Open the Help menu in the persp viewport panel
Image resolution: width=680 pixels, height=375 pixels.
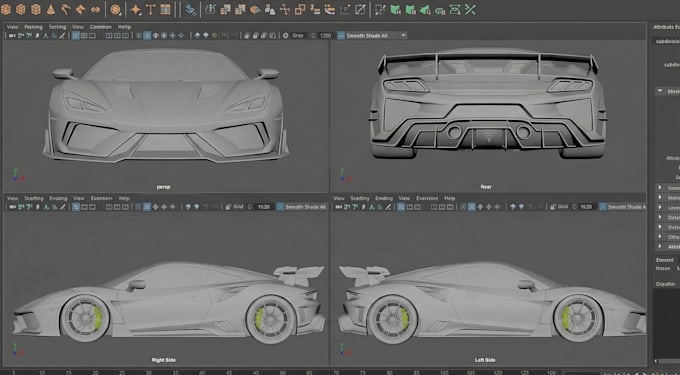click(x=124, y=27)
